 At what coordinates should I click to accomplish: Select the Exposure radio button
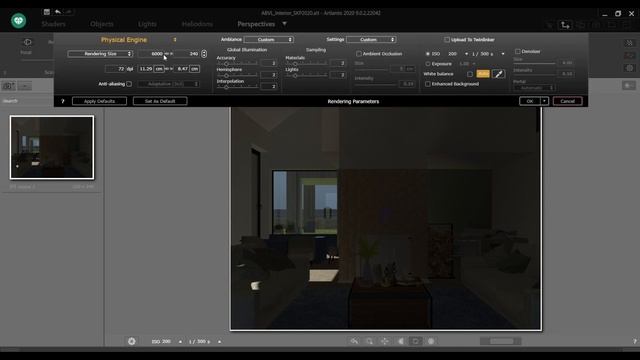point(427,64)
